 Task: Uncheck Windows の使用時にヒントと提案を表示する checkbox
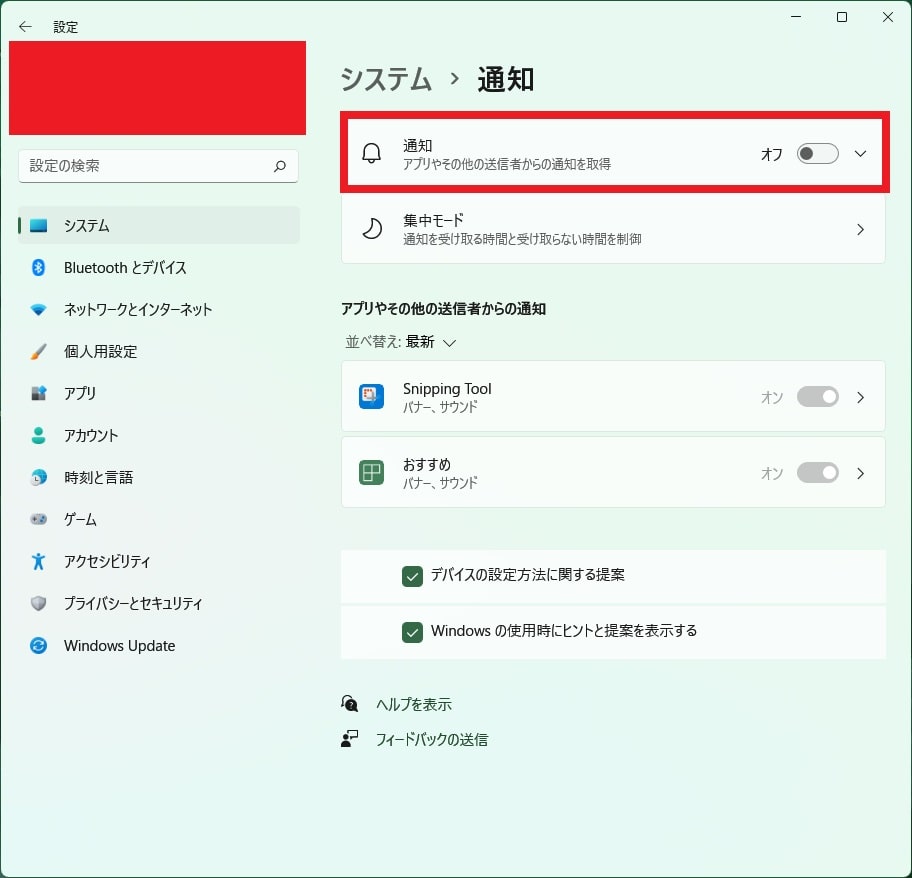point(412,632)
